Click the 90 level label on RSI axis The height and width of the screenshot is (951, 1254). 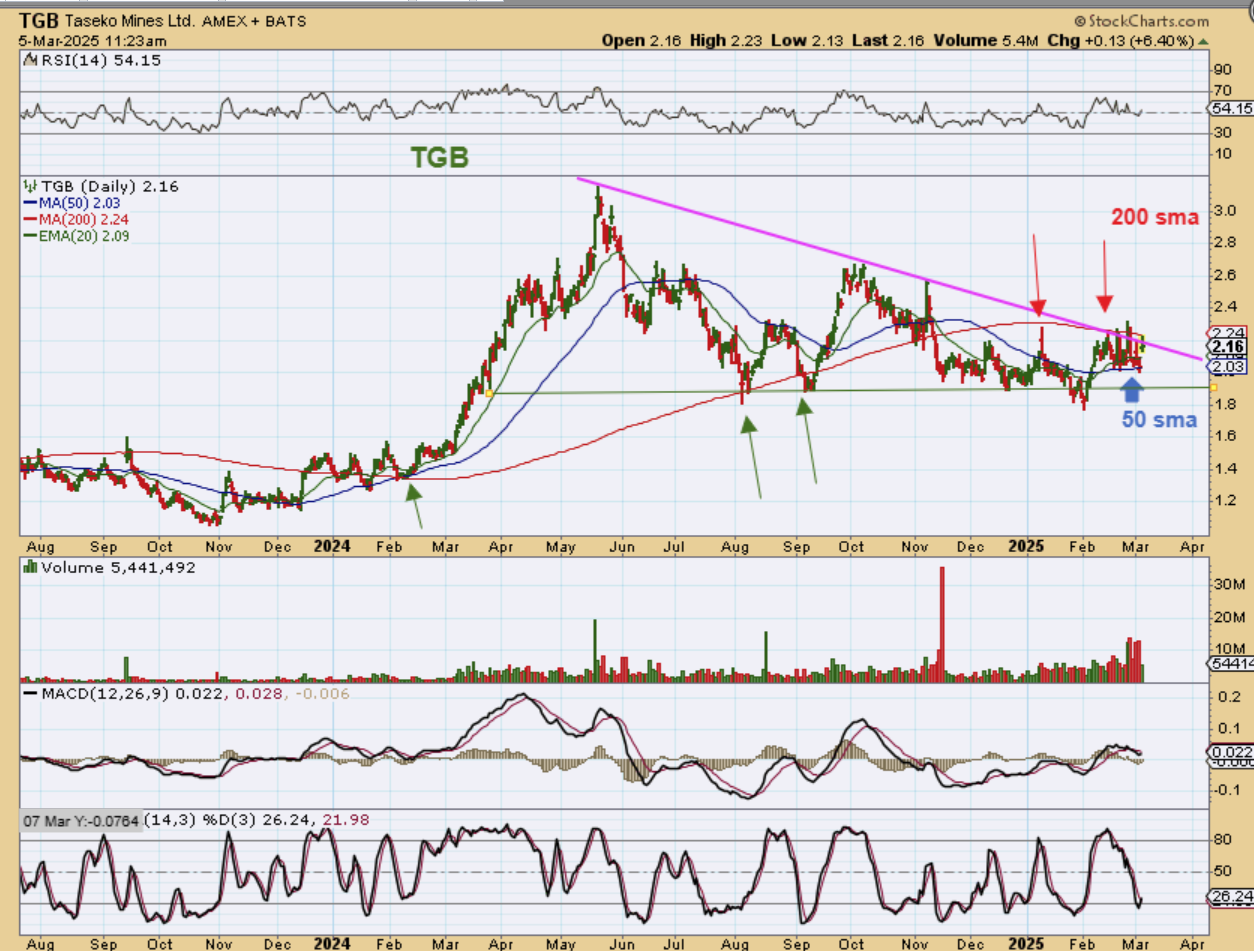pyautogui.click(x=1222, y=69)
